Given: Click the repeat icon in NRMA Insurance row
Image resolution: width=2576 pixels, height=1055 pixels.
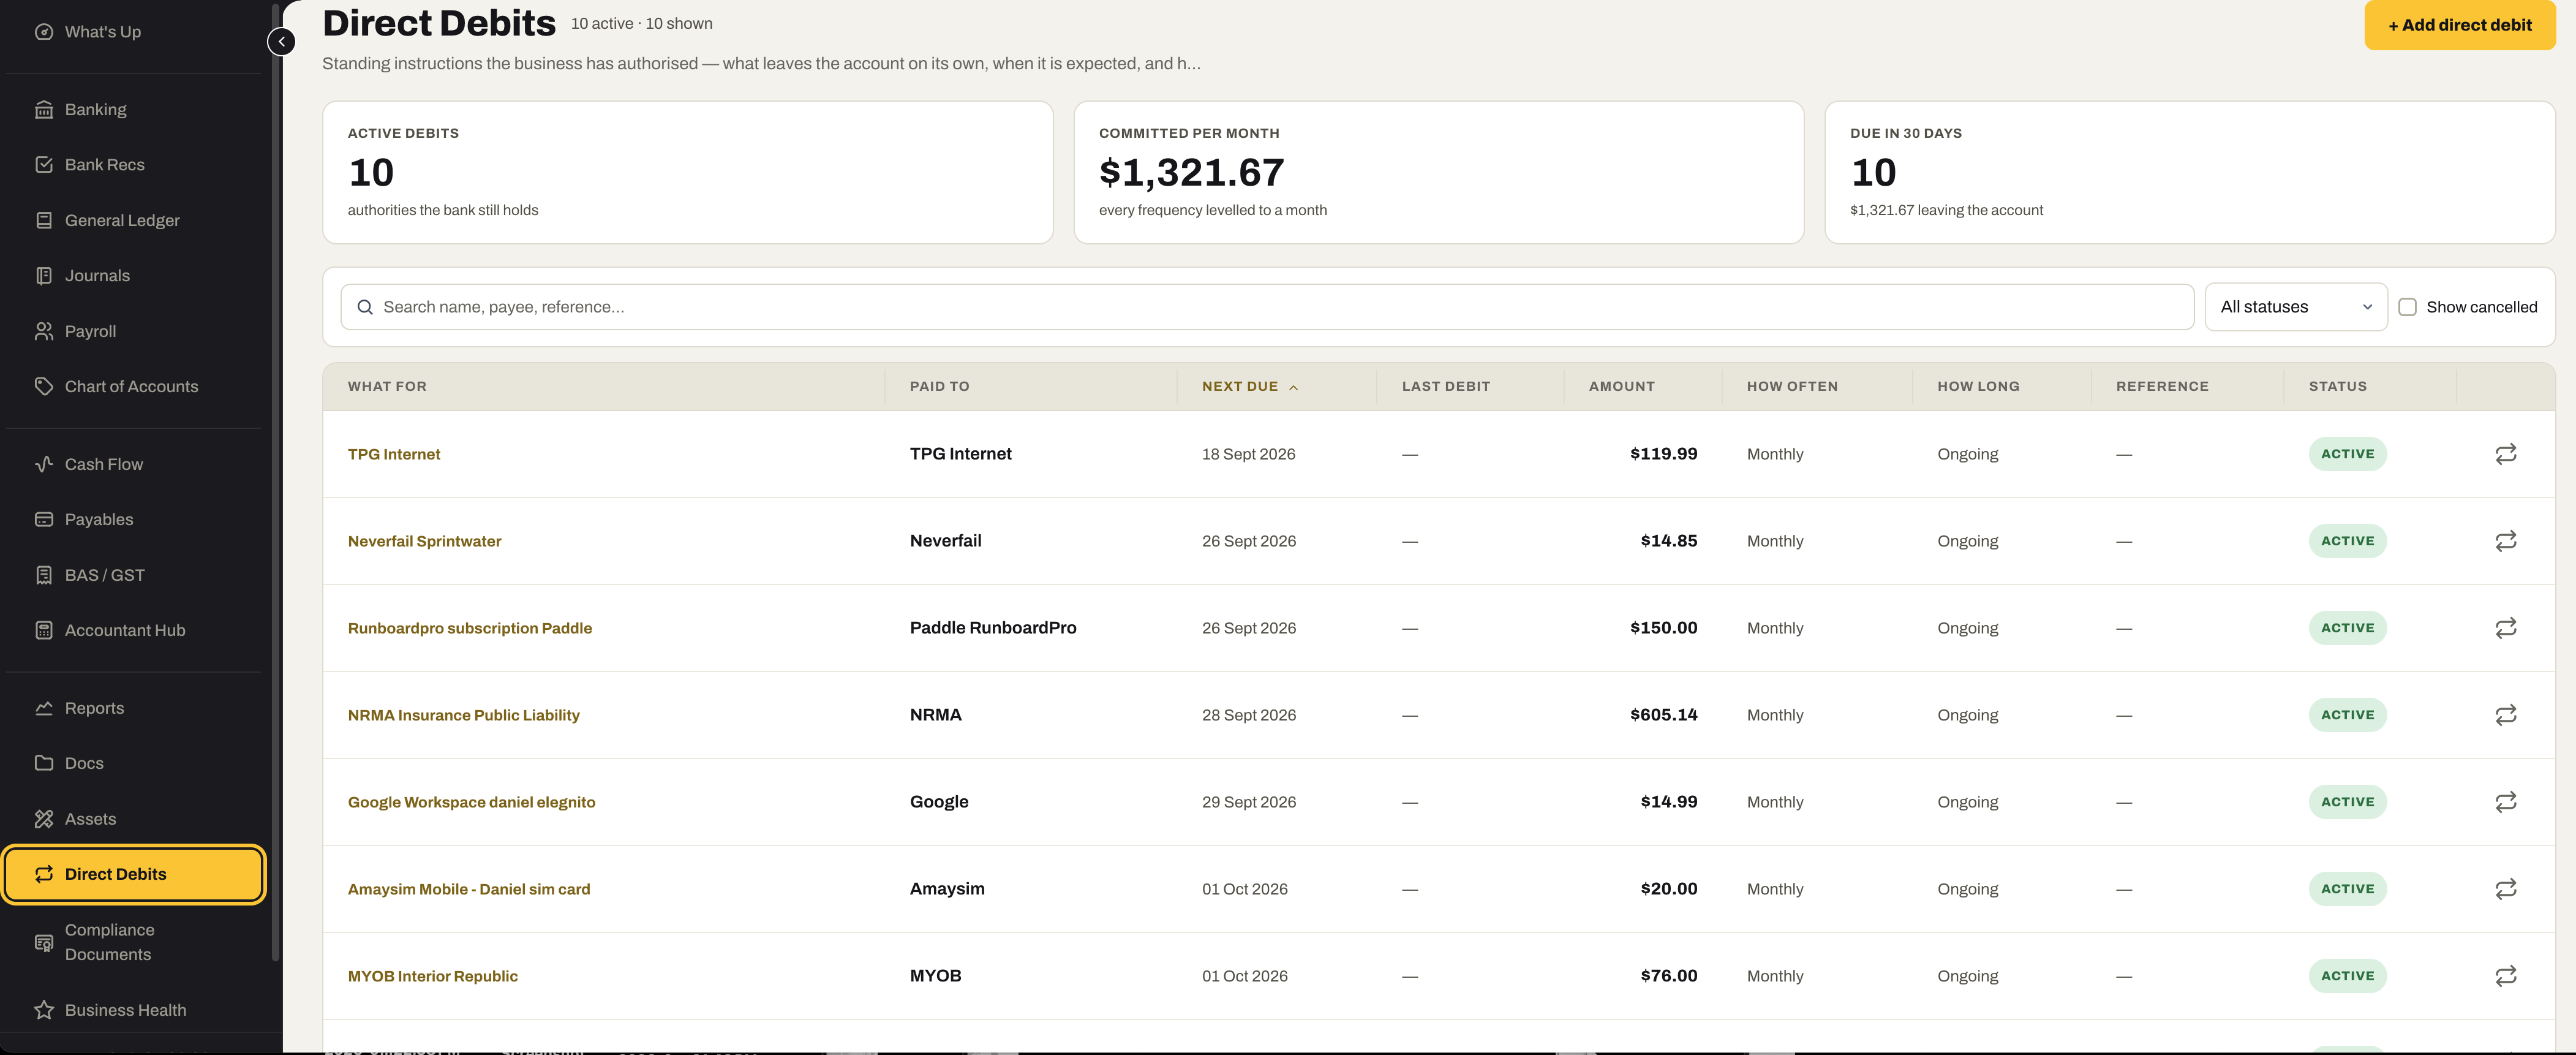Looking at the screenshot, I should tap(2505, 715).
